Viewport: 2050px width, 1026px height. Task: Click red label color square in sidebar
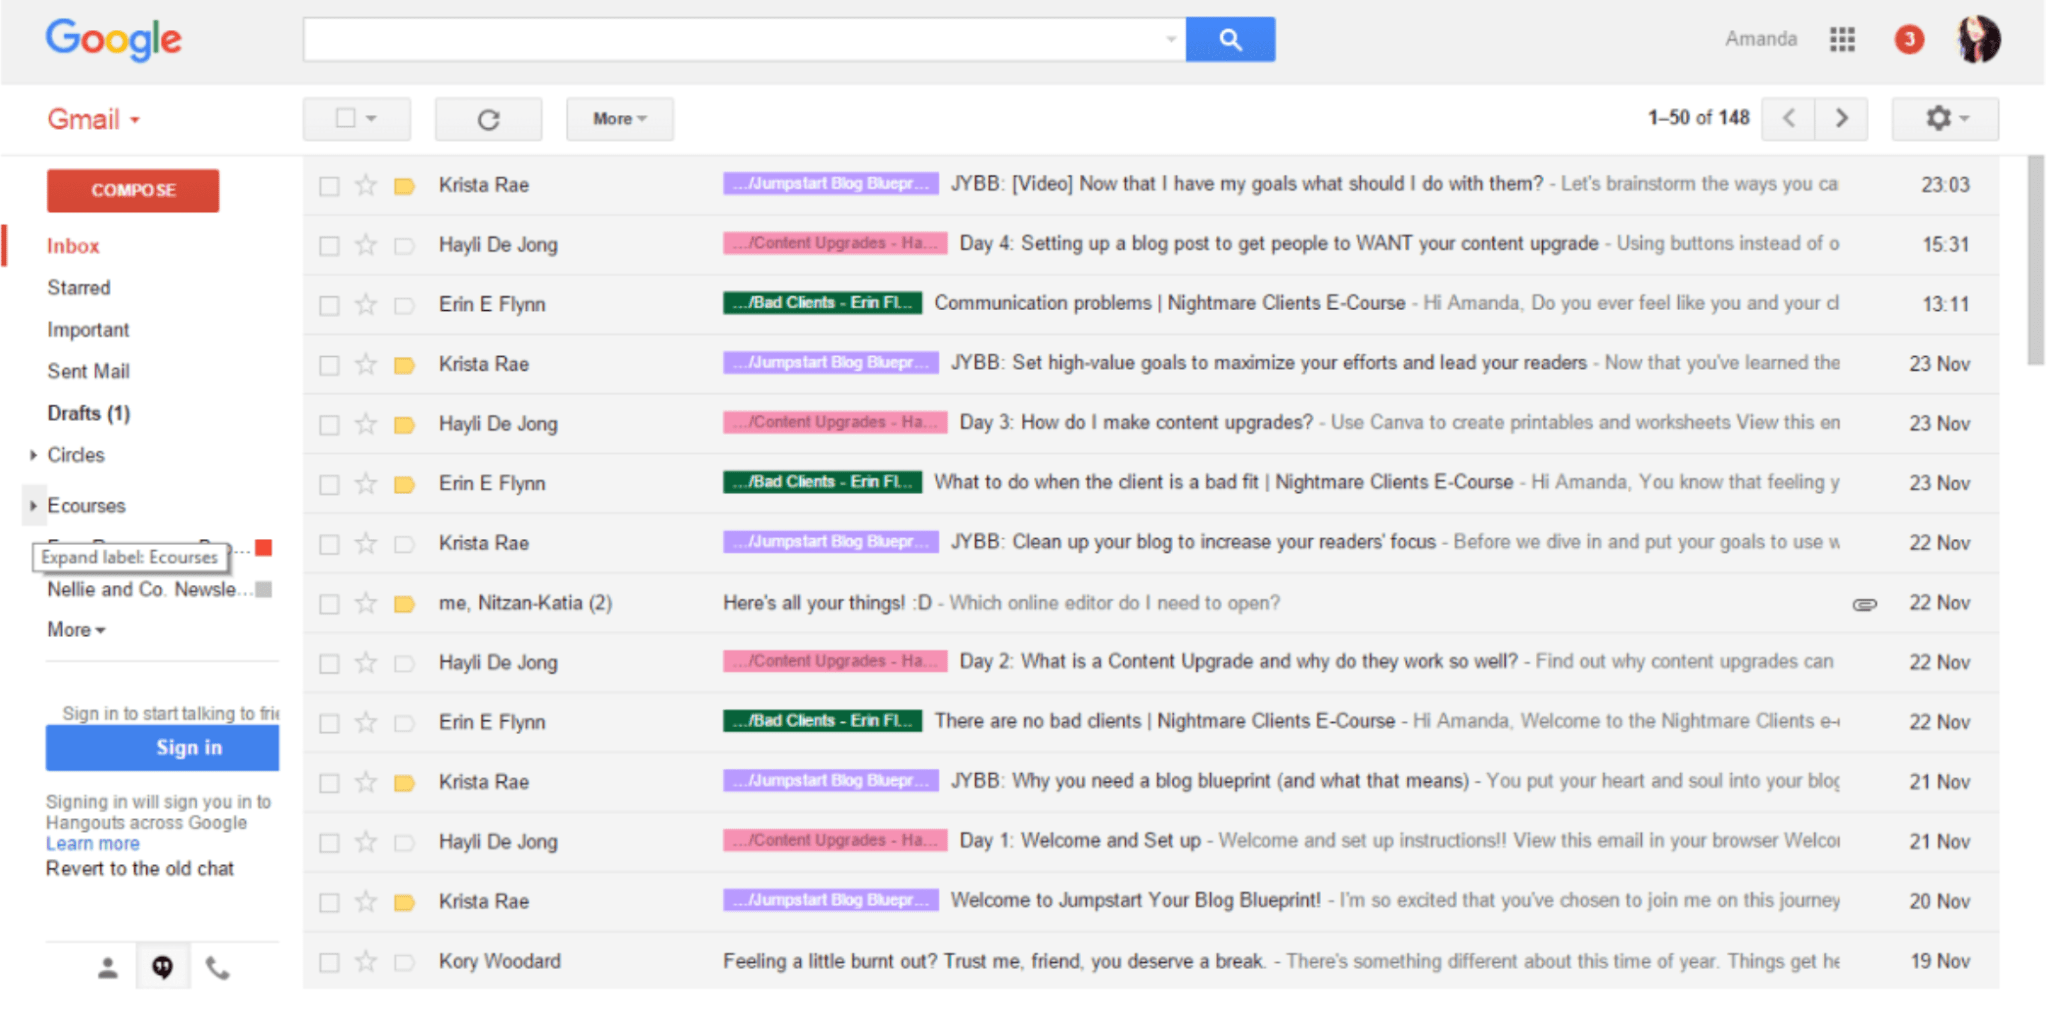pos(264,548)
